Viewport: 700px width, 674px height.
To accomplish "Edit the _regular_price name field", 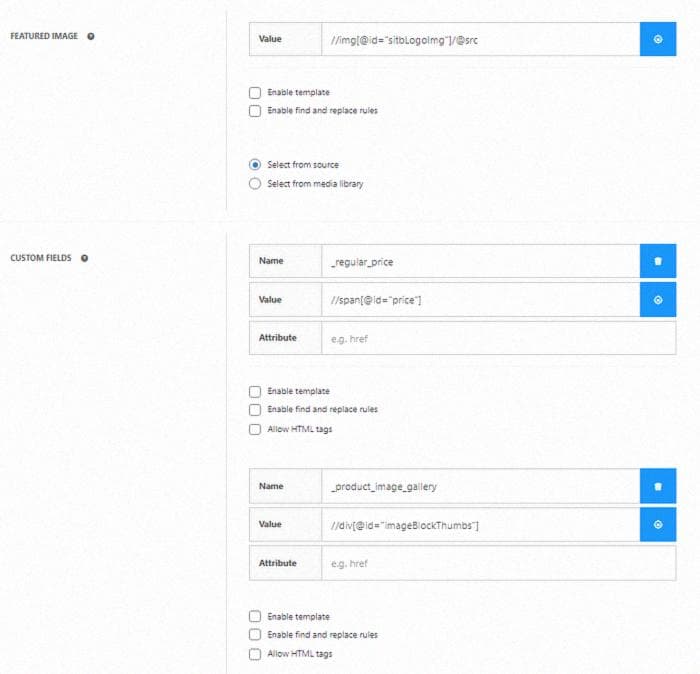I will coord(480,261).
